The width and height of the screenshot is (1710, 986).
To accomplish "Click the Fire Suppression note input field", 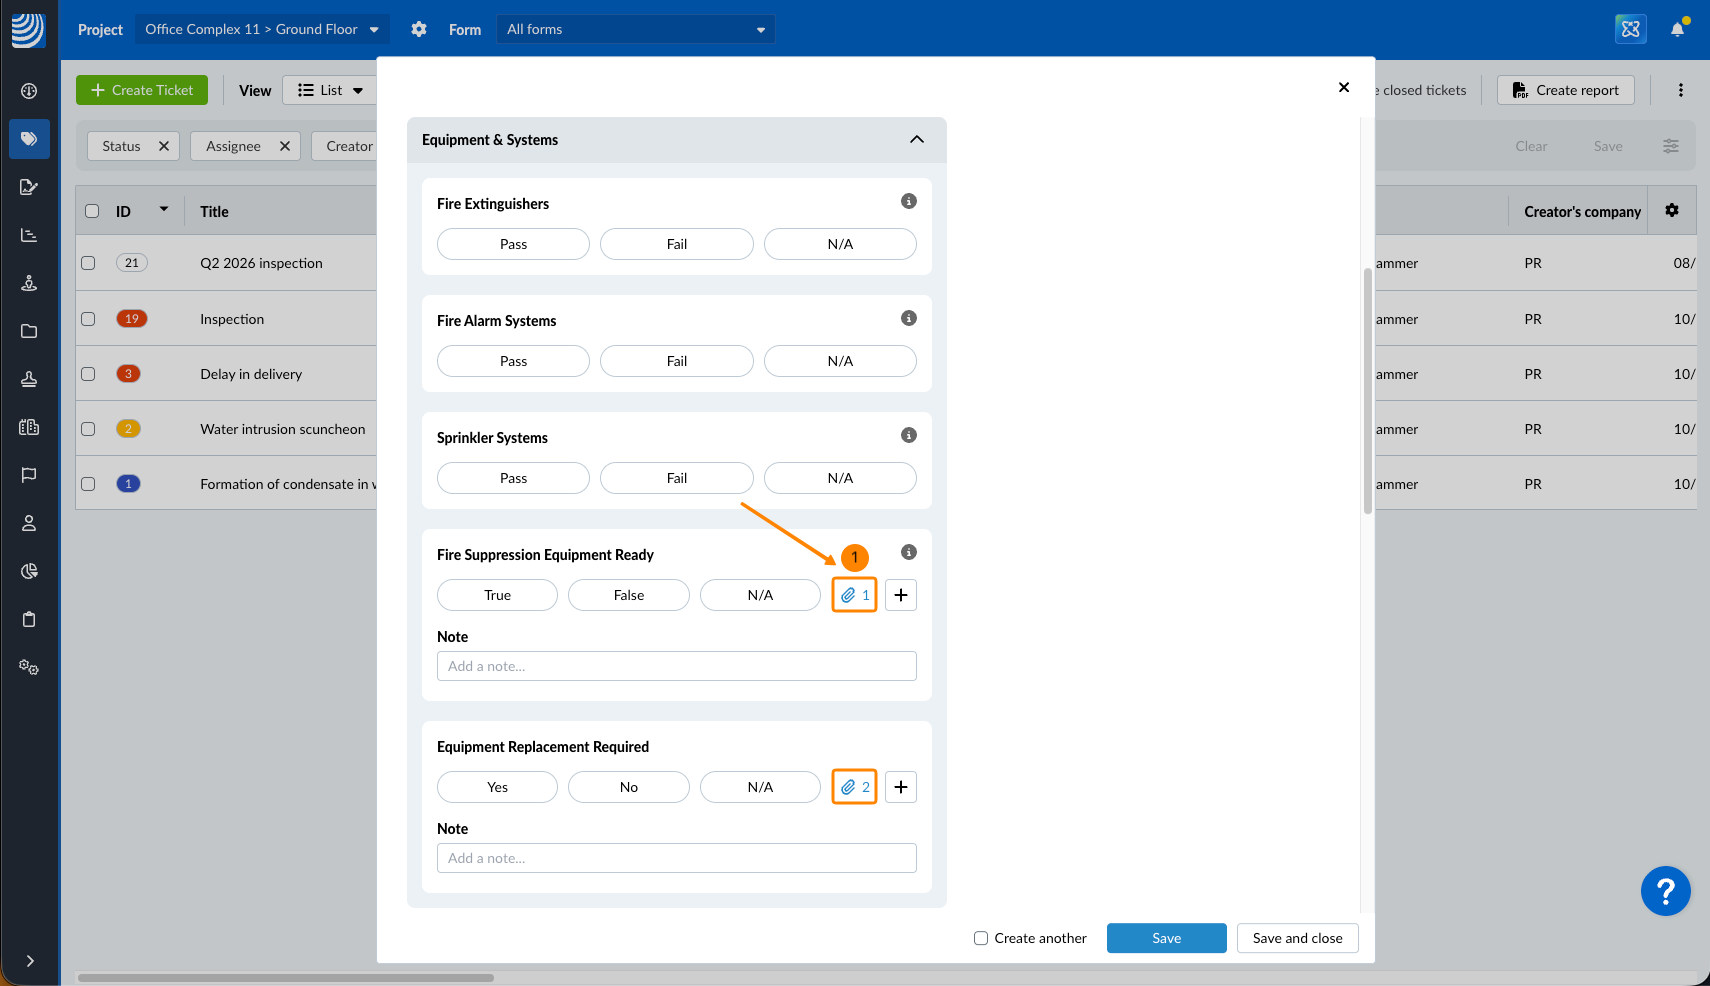I will click(x=676, y=666).
